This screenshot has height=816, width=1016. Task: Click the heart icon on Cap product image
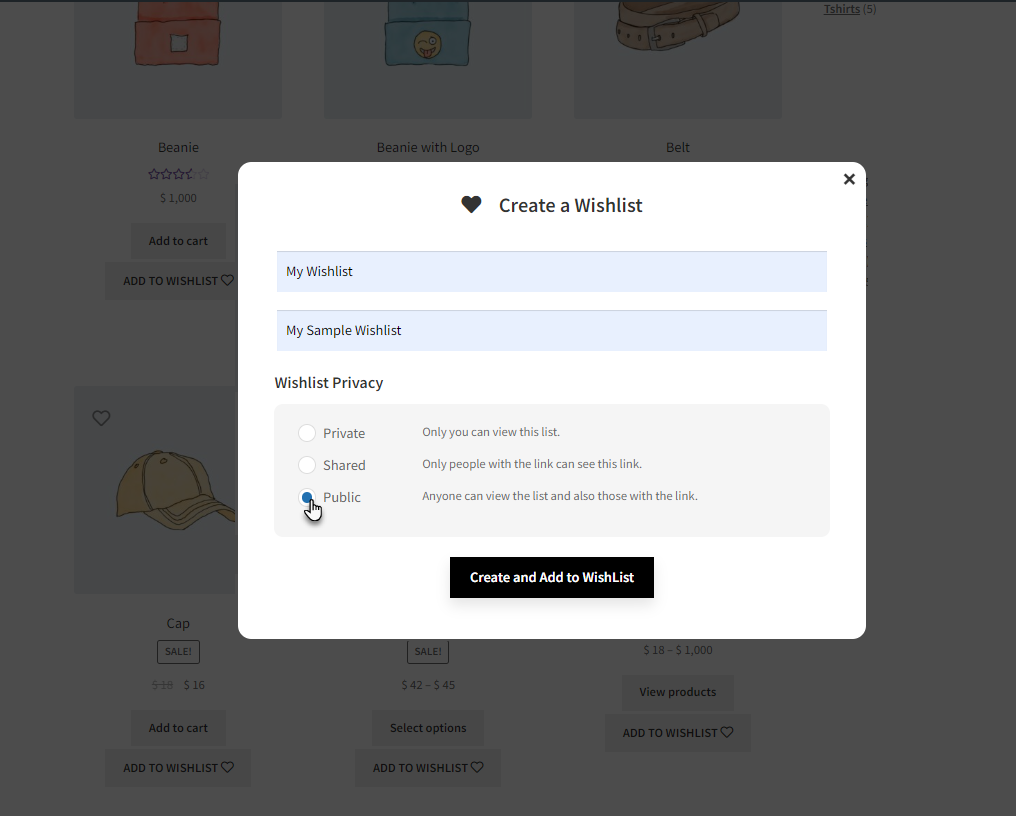click(x=101, y=418)
